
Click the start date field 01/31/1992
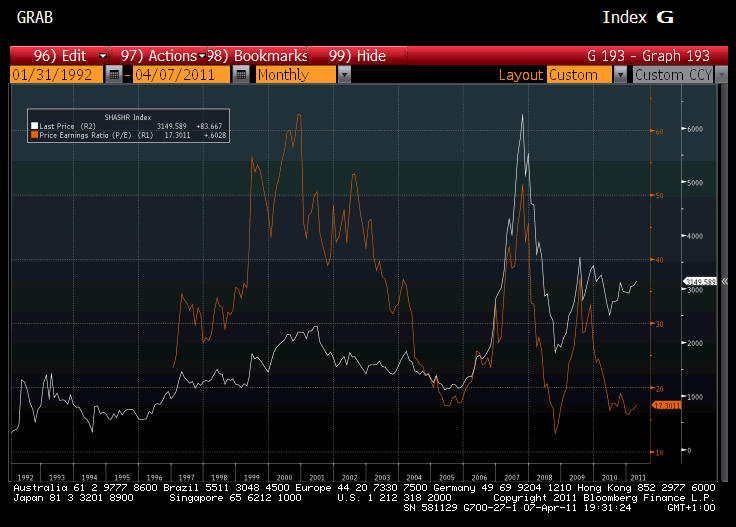[x=56, y=75]
